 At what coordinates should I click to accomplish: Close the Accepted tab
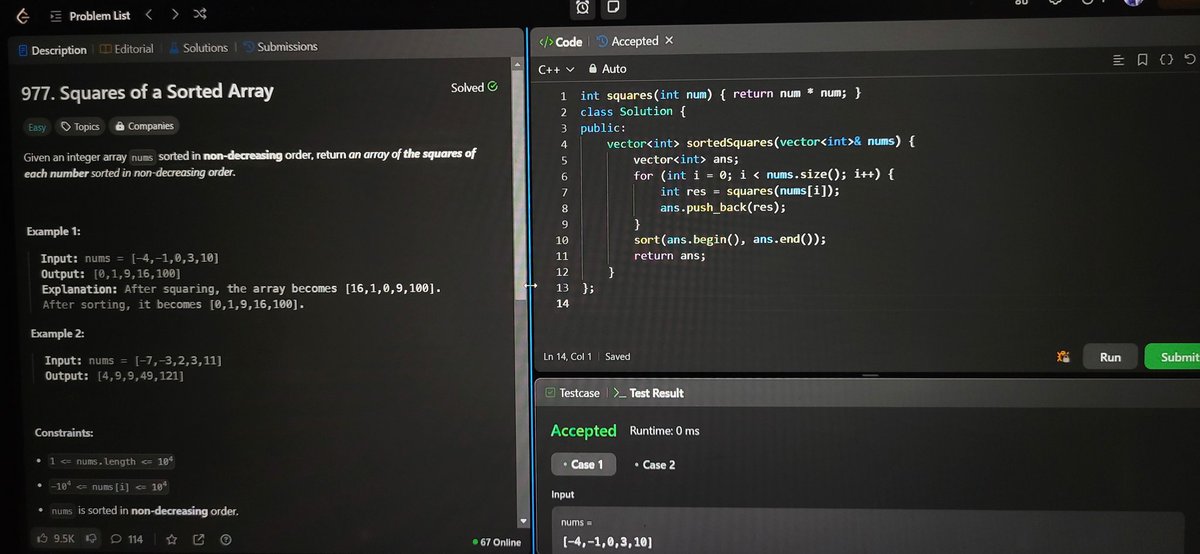[669, 41]
